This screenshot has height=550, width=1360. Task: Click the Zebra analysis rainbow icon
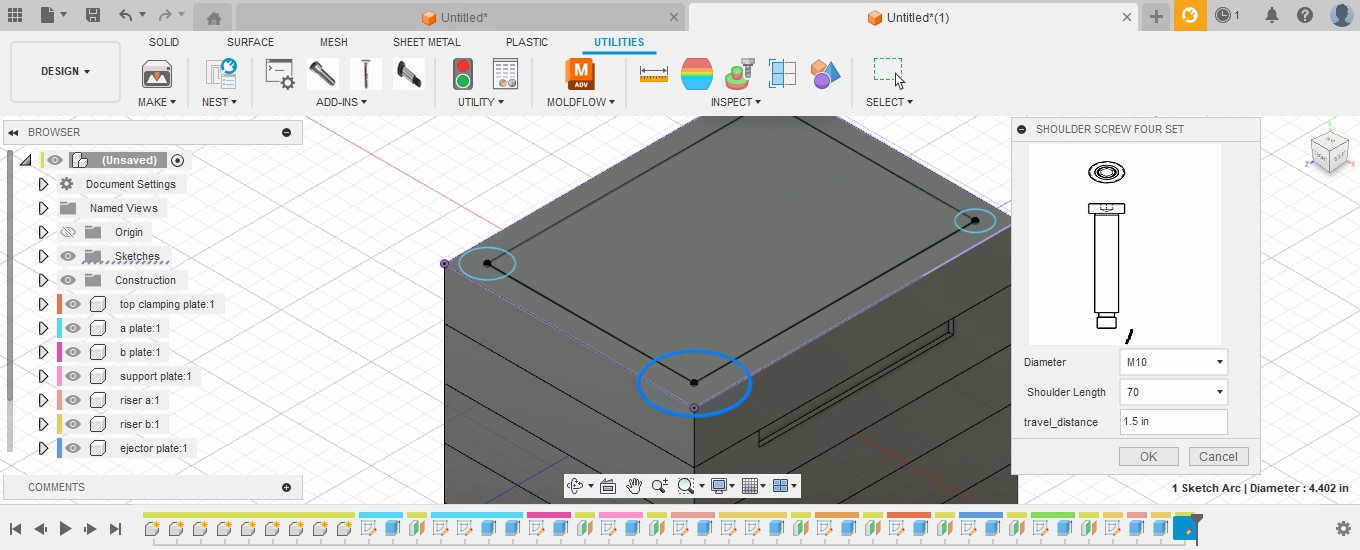click(697, 74)
